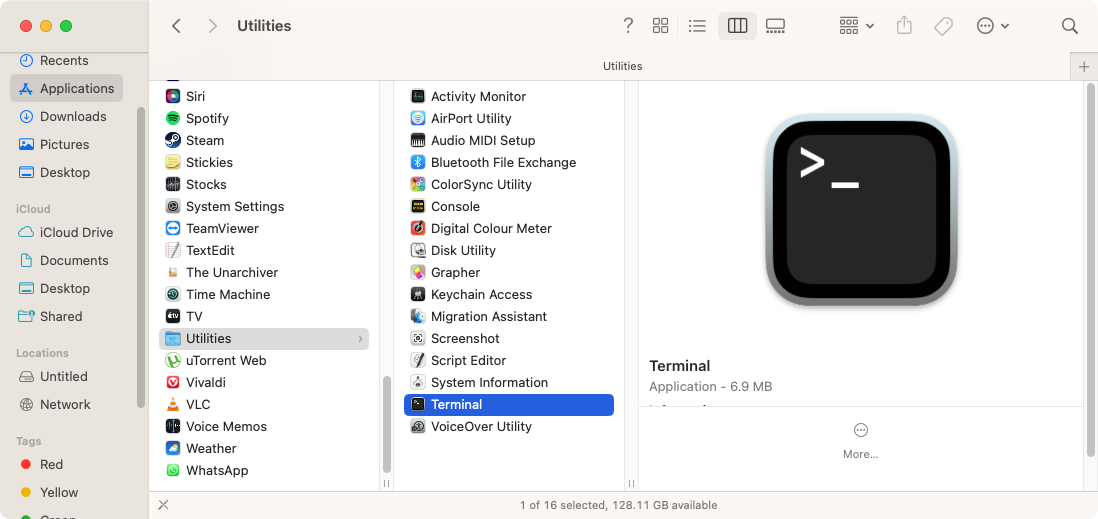Image resolution: width=1098 pixels, height=519 pixels.
Task: Switch to icon grid view
Action: 660,26
